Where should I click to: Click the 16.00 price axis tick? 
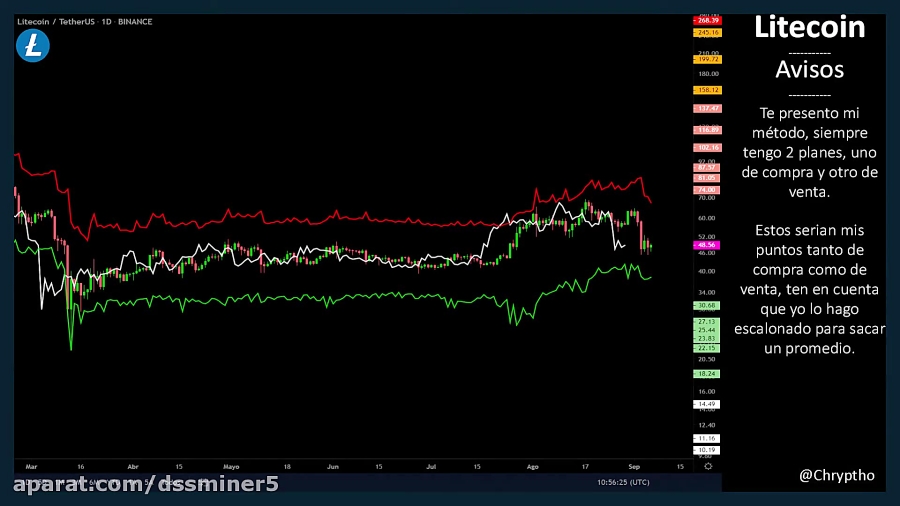(x=707, y=392)
